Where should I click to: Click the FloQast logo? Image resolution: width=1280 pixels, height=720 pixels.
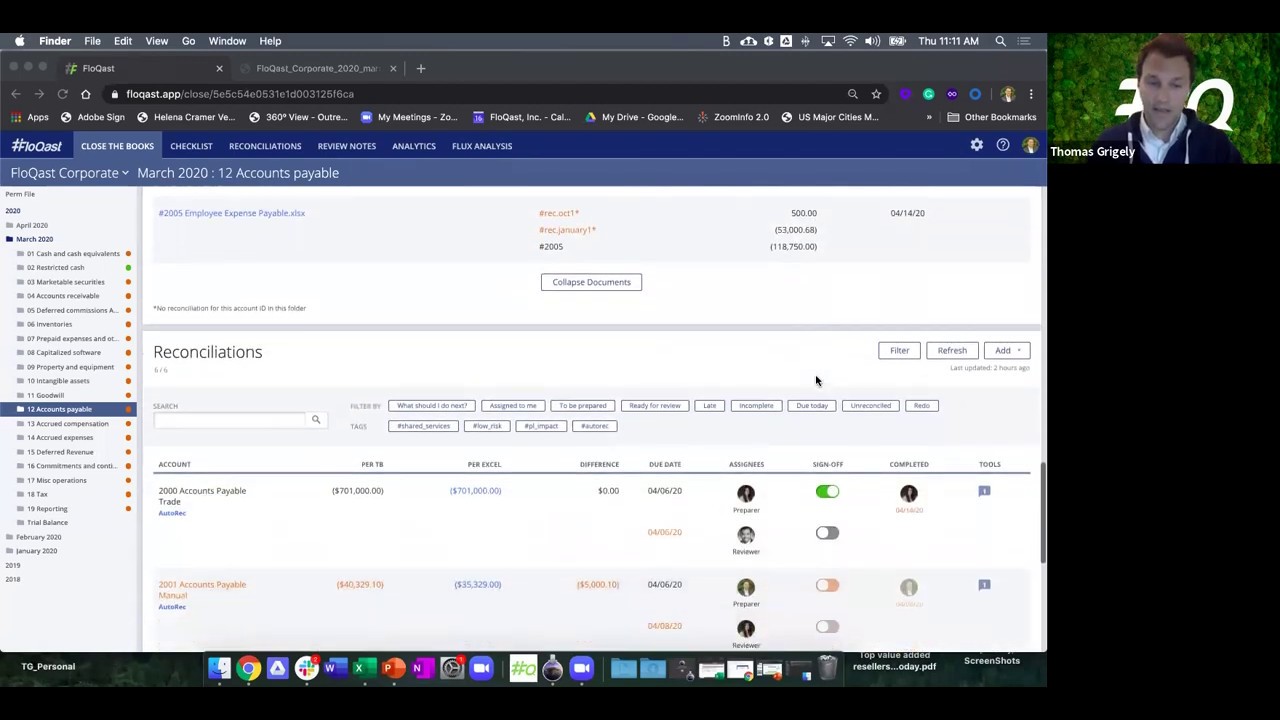pyautogui.click(x=36, y=146)
